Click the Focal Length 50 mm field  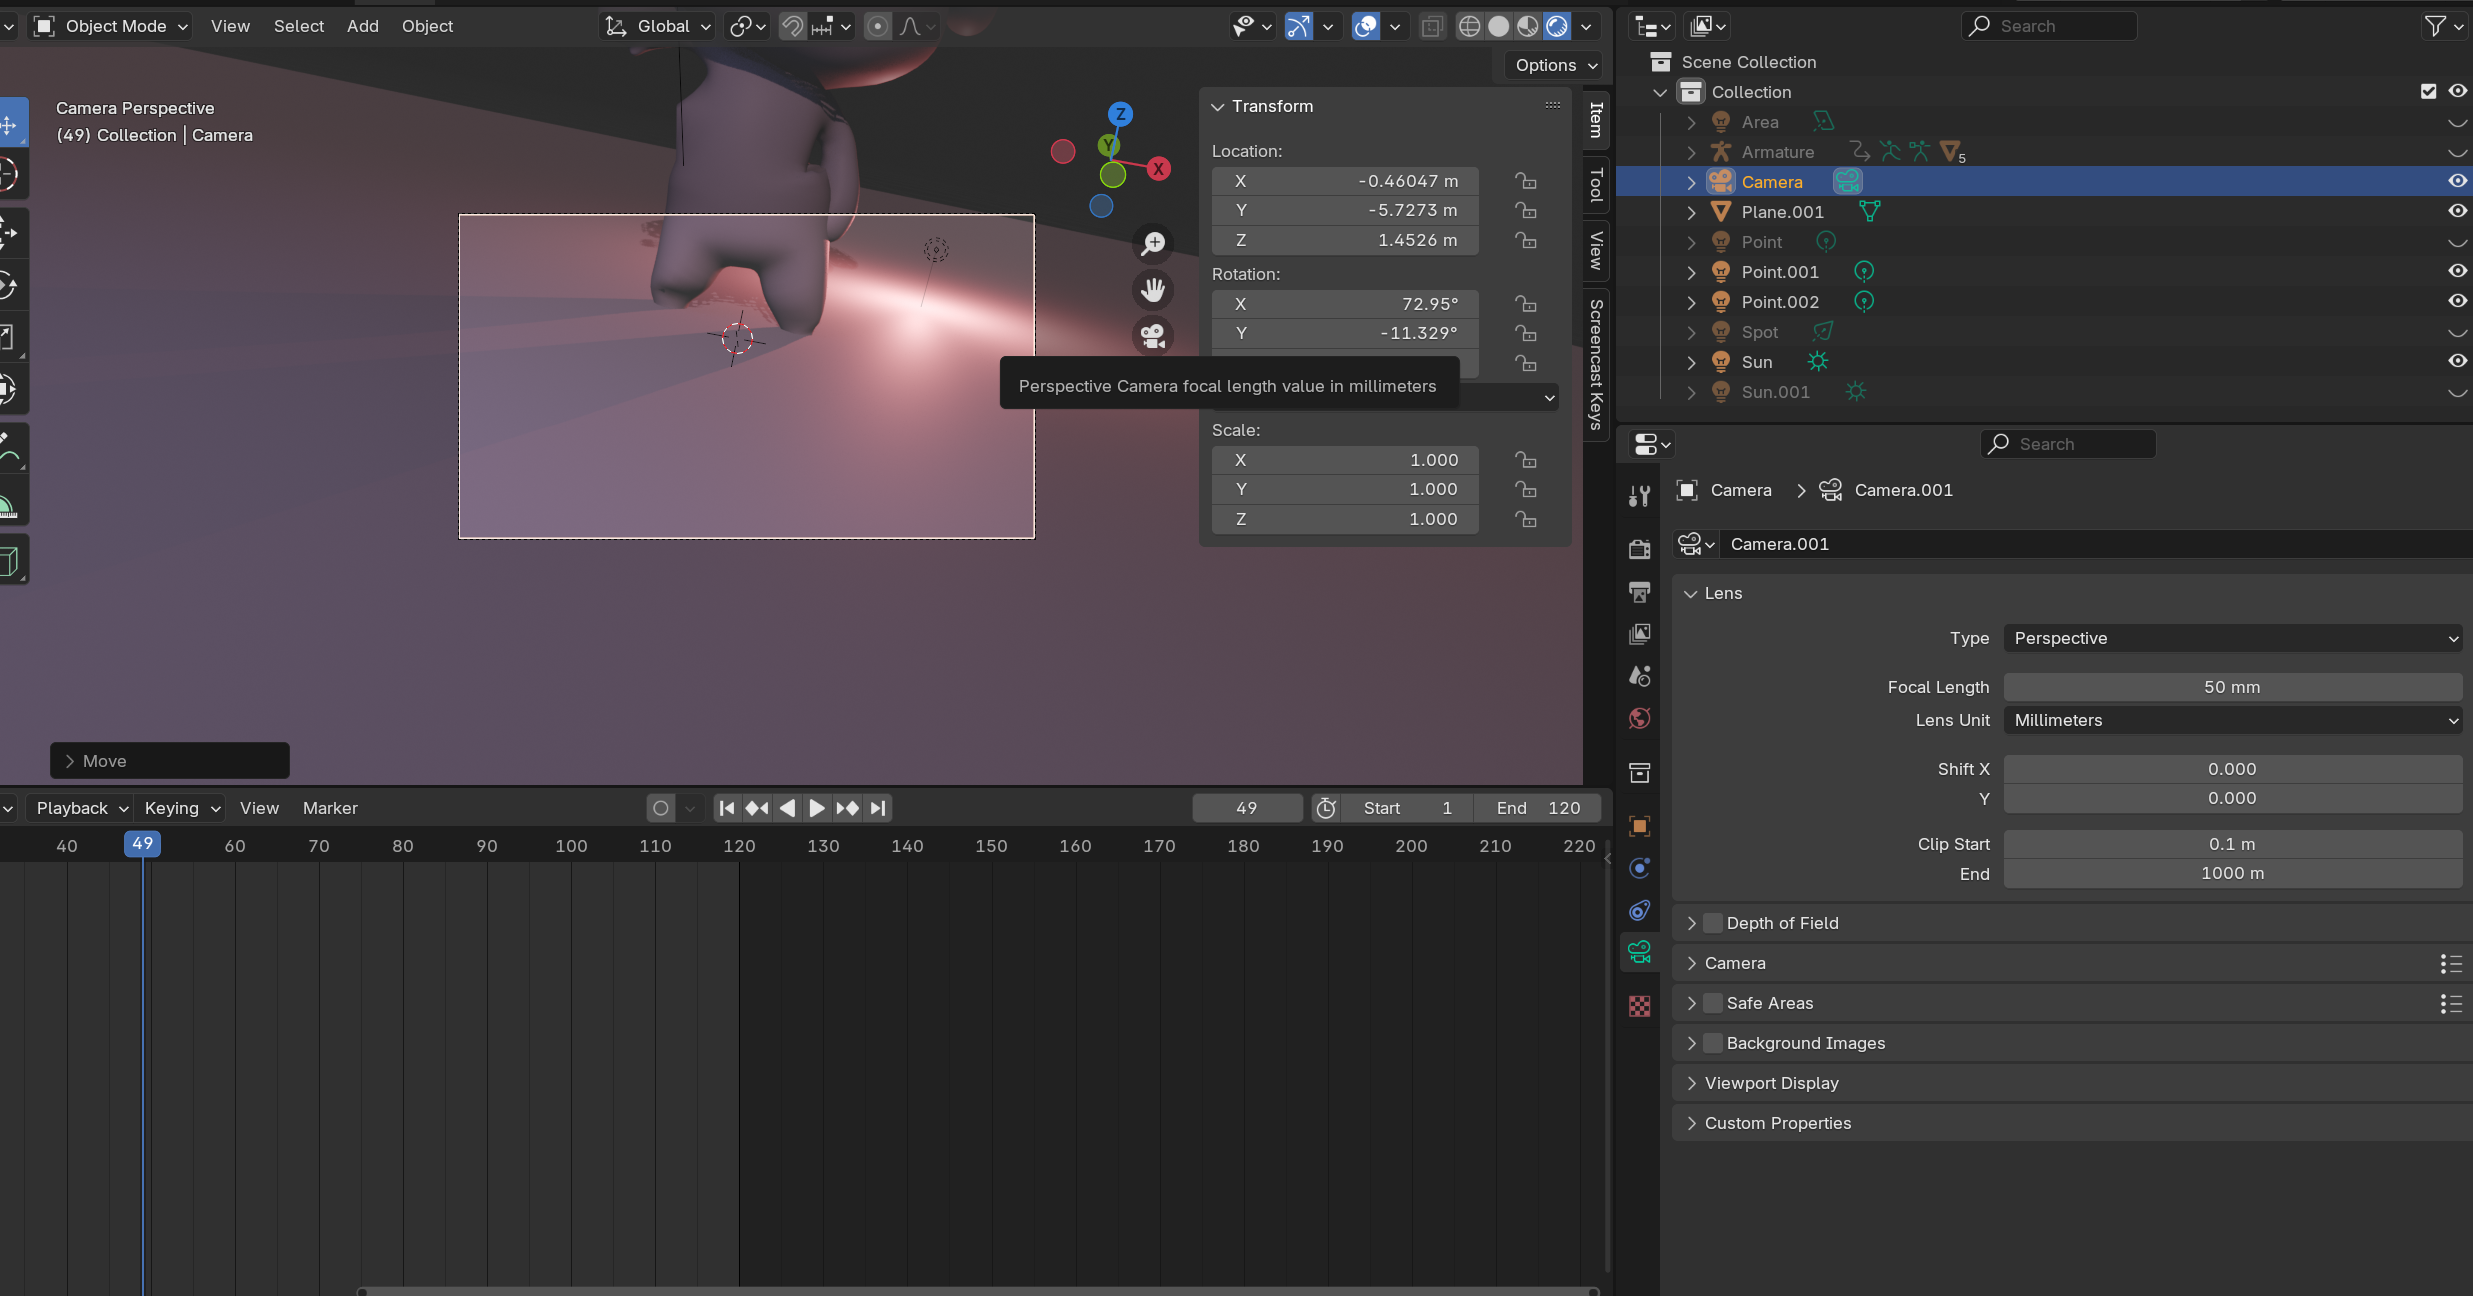(2232, 687)
